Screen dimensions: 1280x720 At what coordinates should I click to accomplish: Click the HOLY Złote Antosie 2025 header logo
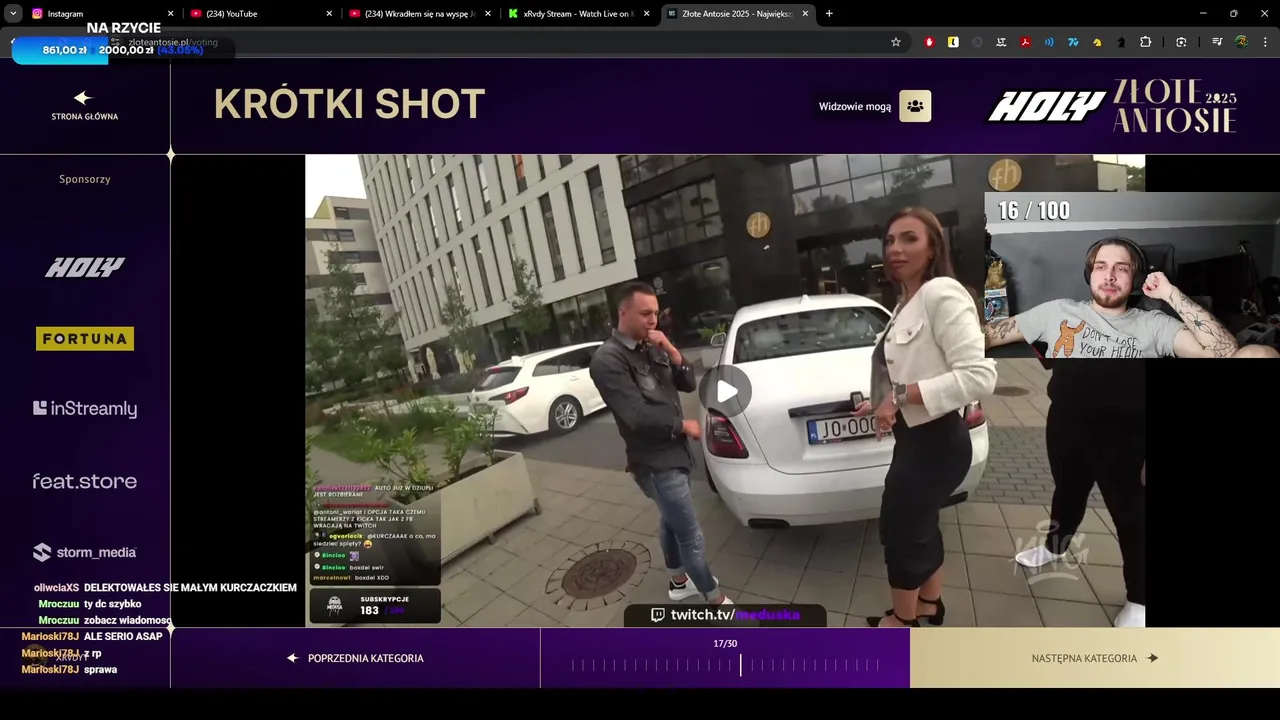(x=1113, y=106)
